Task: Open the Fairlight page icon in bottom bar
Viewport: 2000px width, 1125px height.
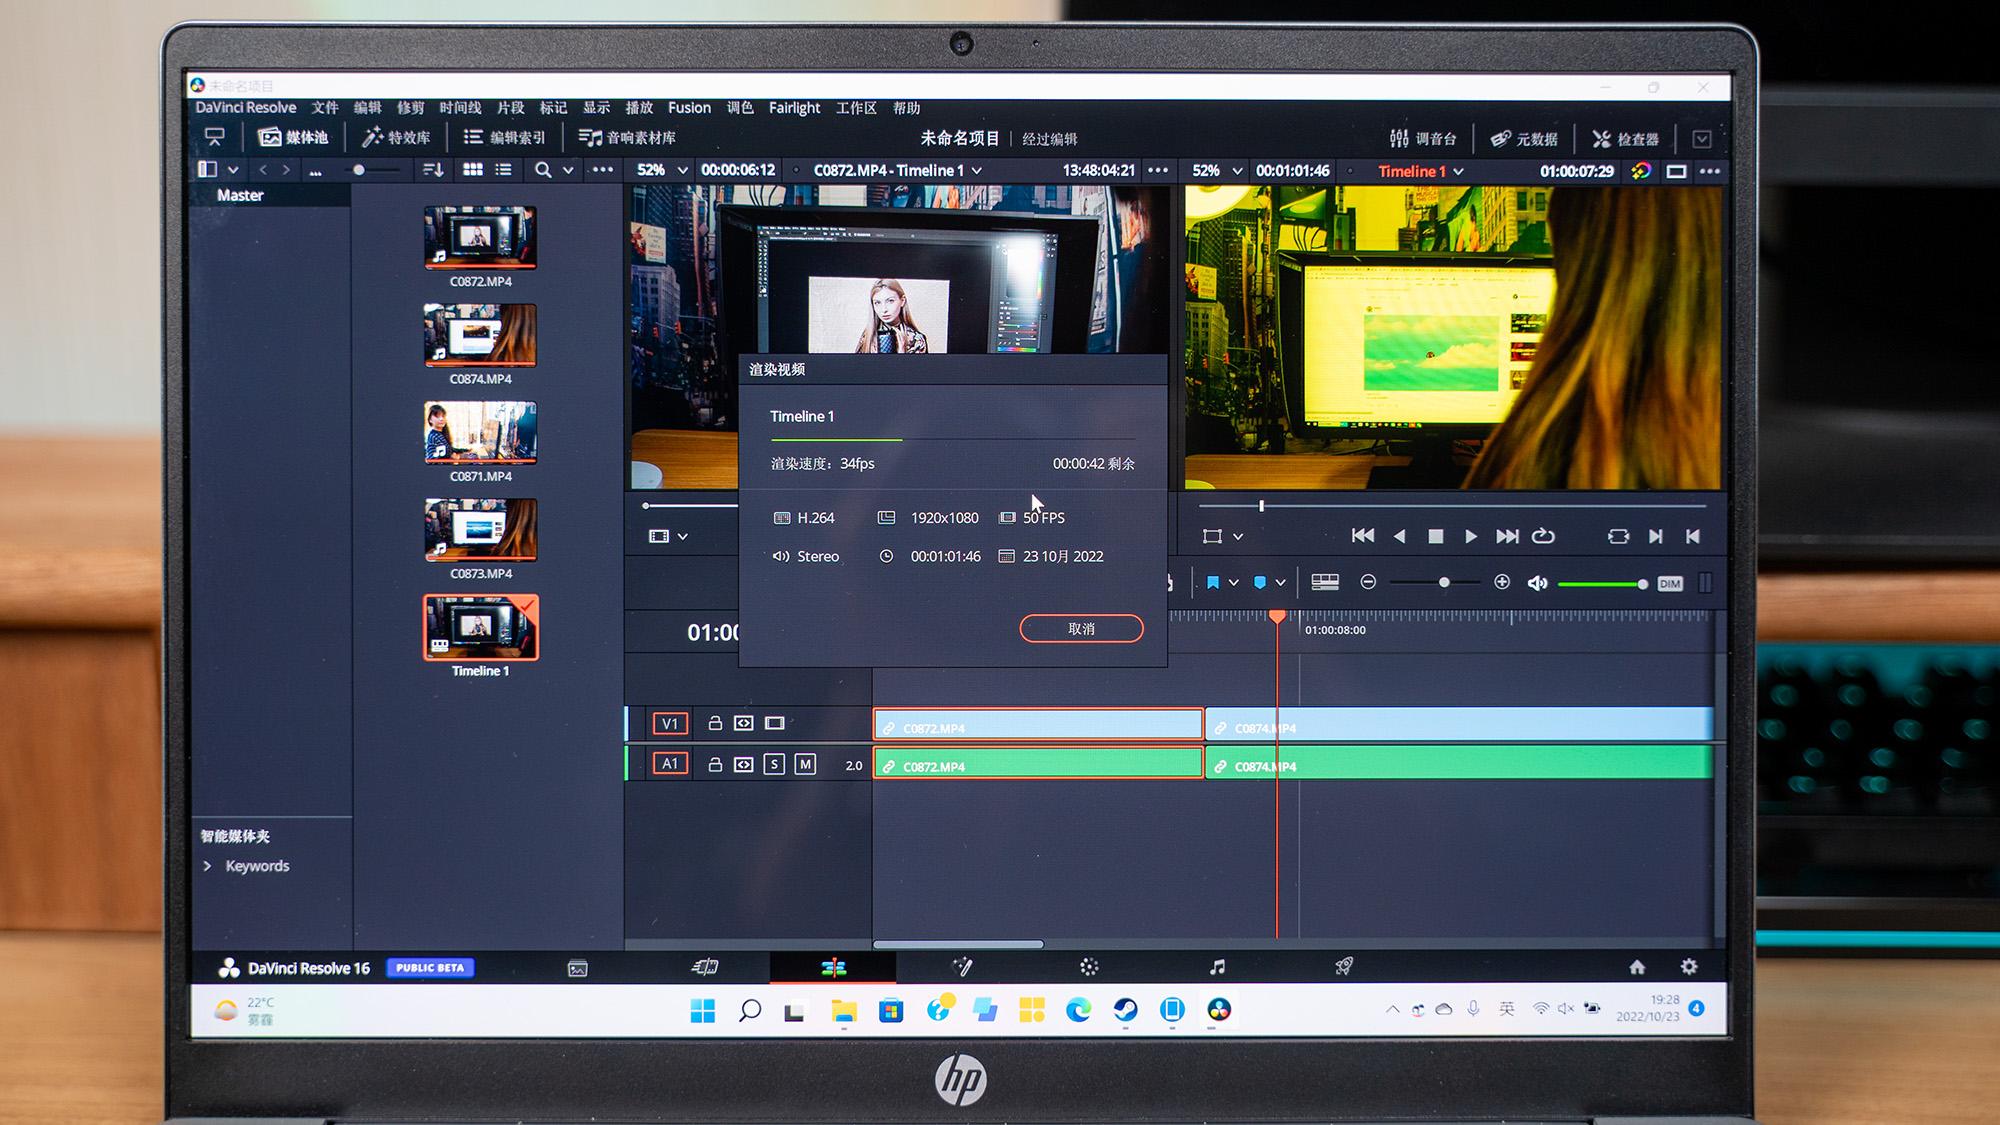Action: [x=1216, y=967]
